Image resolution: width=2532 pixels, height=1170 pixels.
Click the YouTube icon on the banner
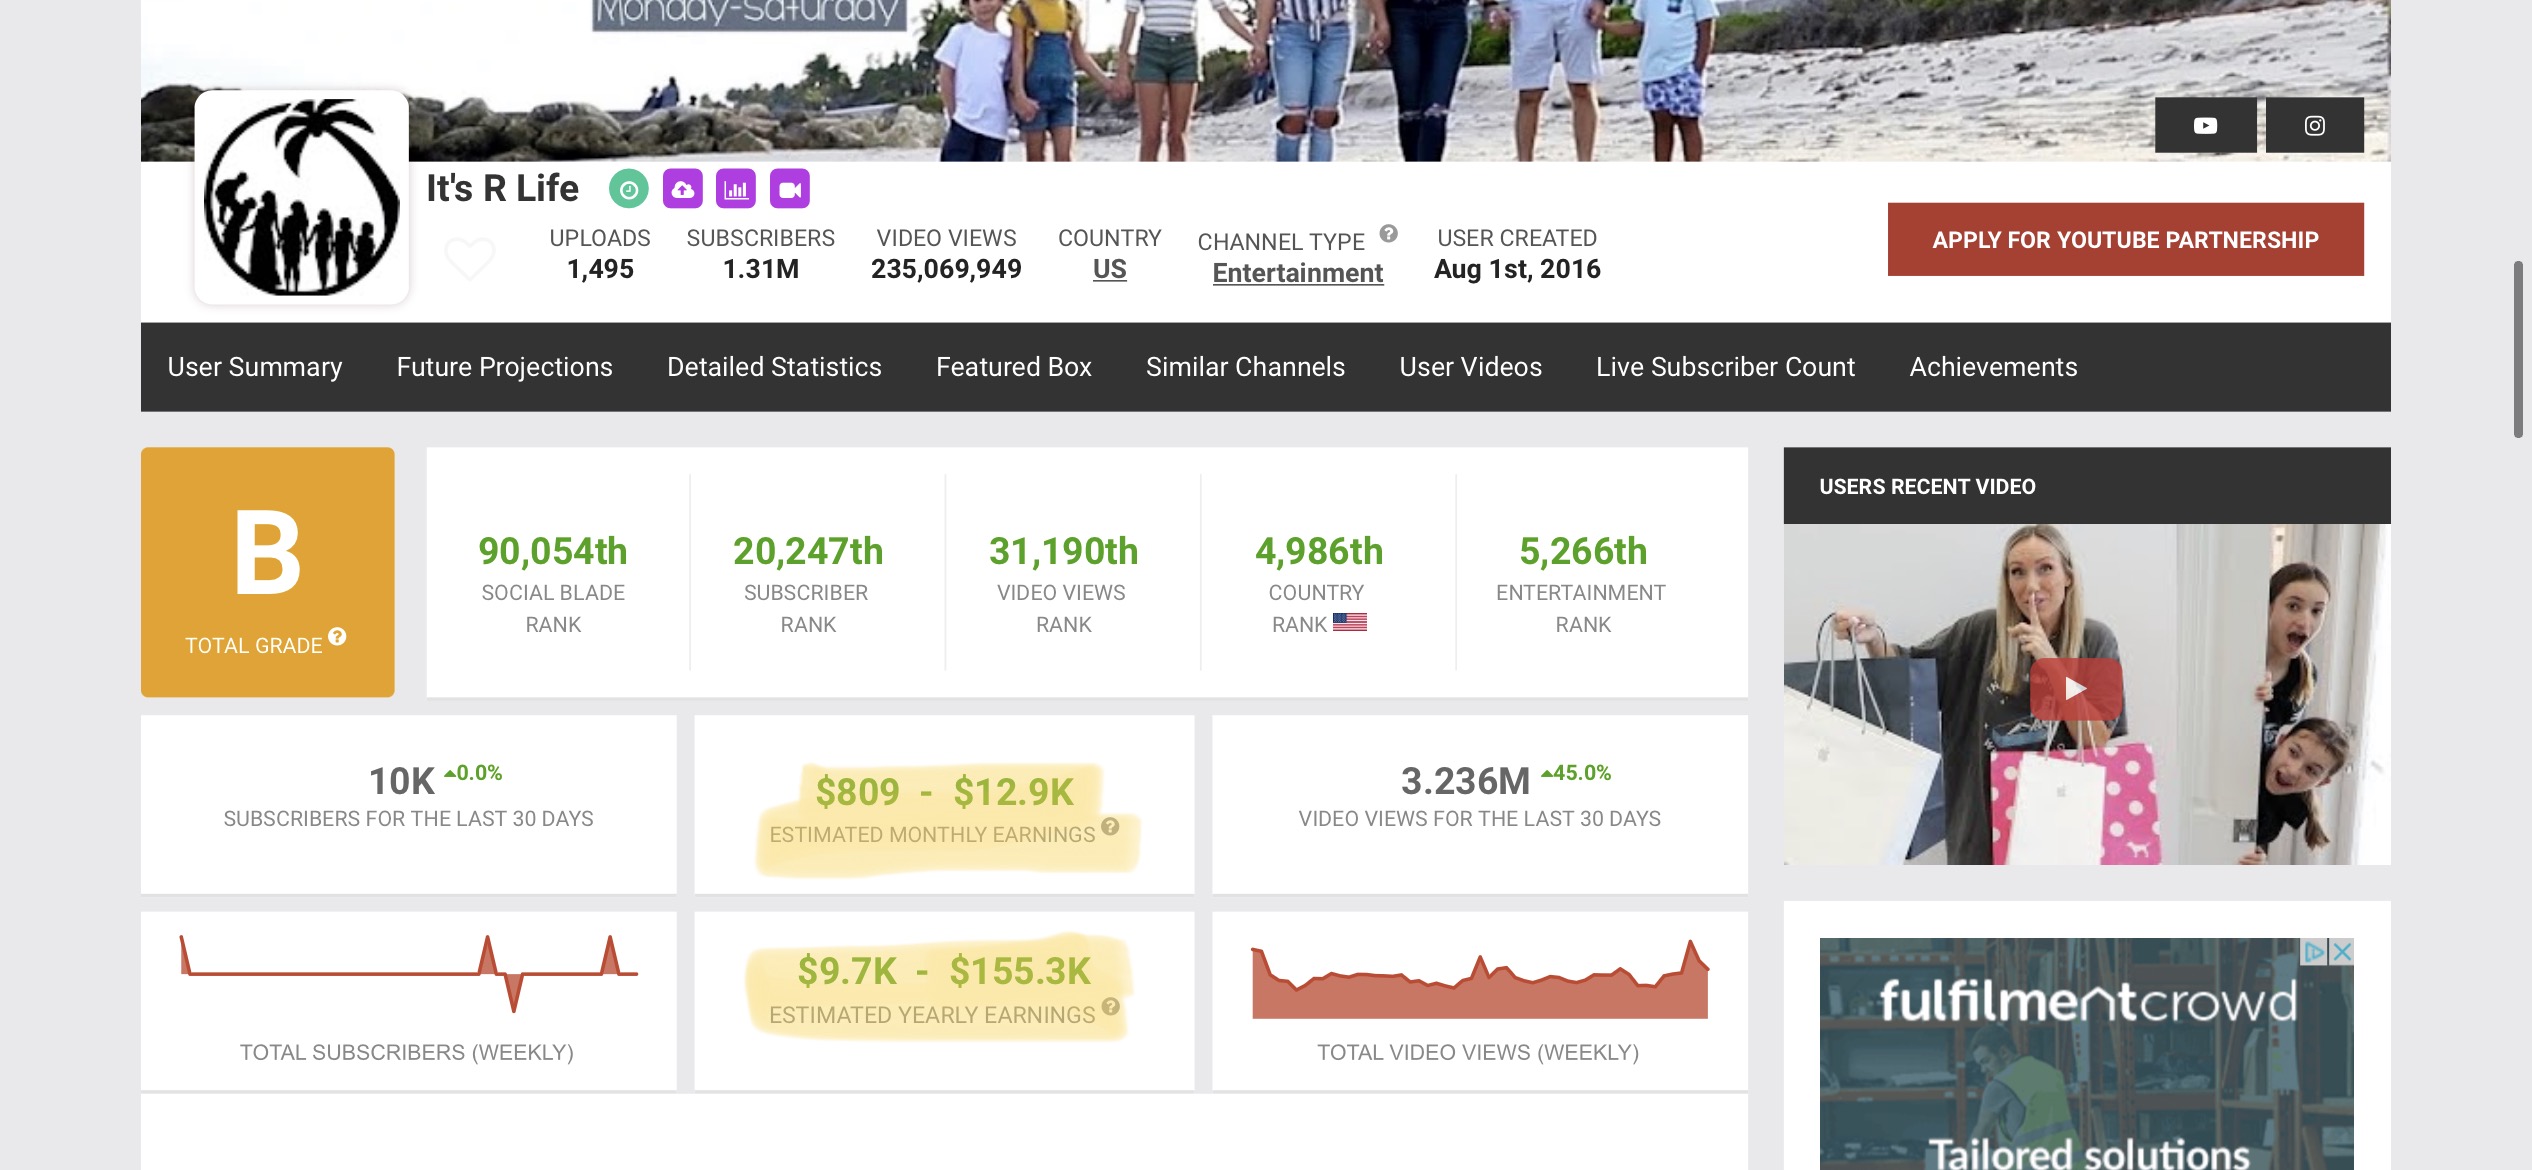(x=2205, y=125)
